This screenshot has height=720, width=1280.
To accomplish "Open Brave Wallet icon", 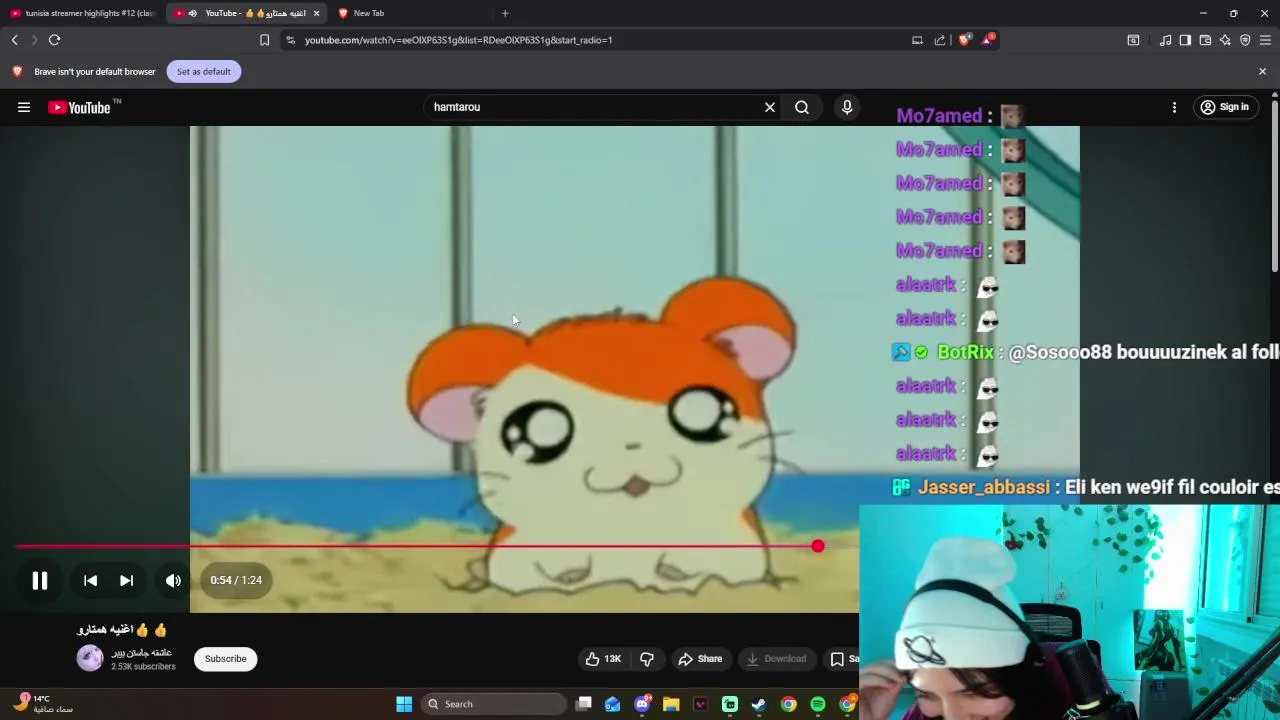I will click(x=1205, y=40).
